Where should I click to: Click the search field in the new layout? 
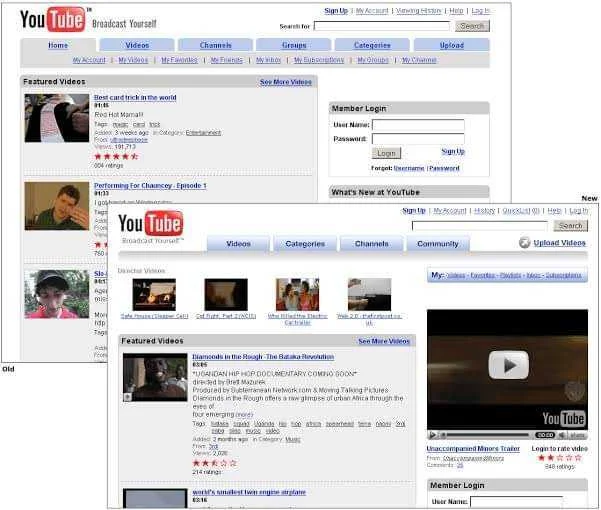pos(480,226)
